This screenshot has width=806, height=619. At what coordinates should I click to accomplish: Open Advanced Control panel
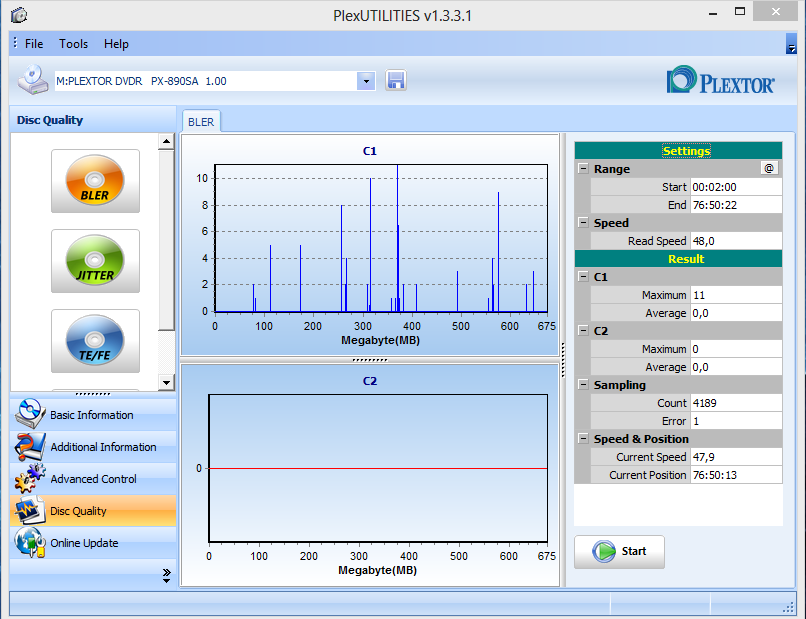point(93,479)
